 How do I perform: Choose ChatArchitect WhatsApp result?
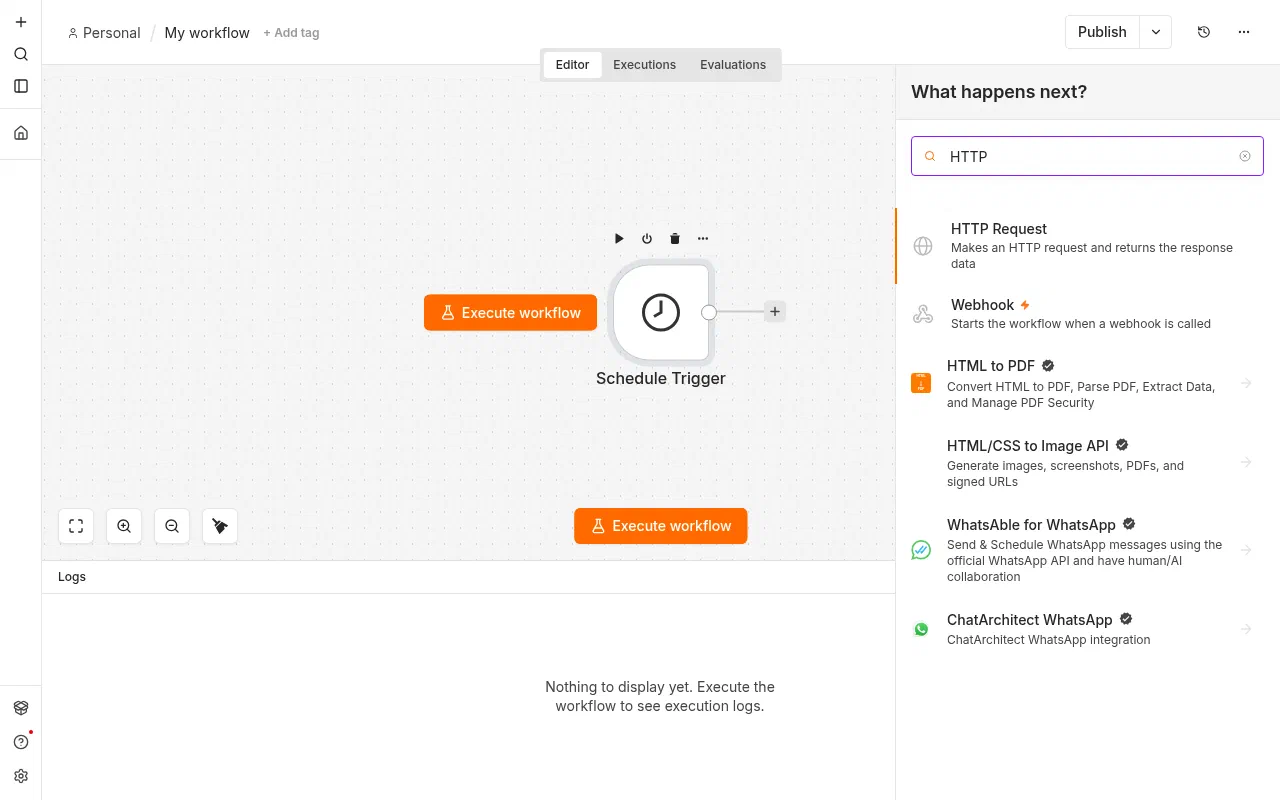(x=1088, y=629)
